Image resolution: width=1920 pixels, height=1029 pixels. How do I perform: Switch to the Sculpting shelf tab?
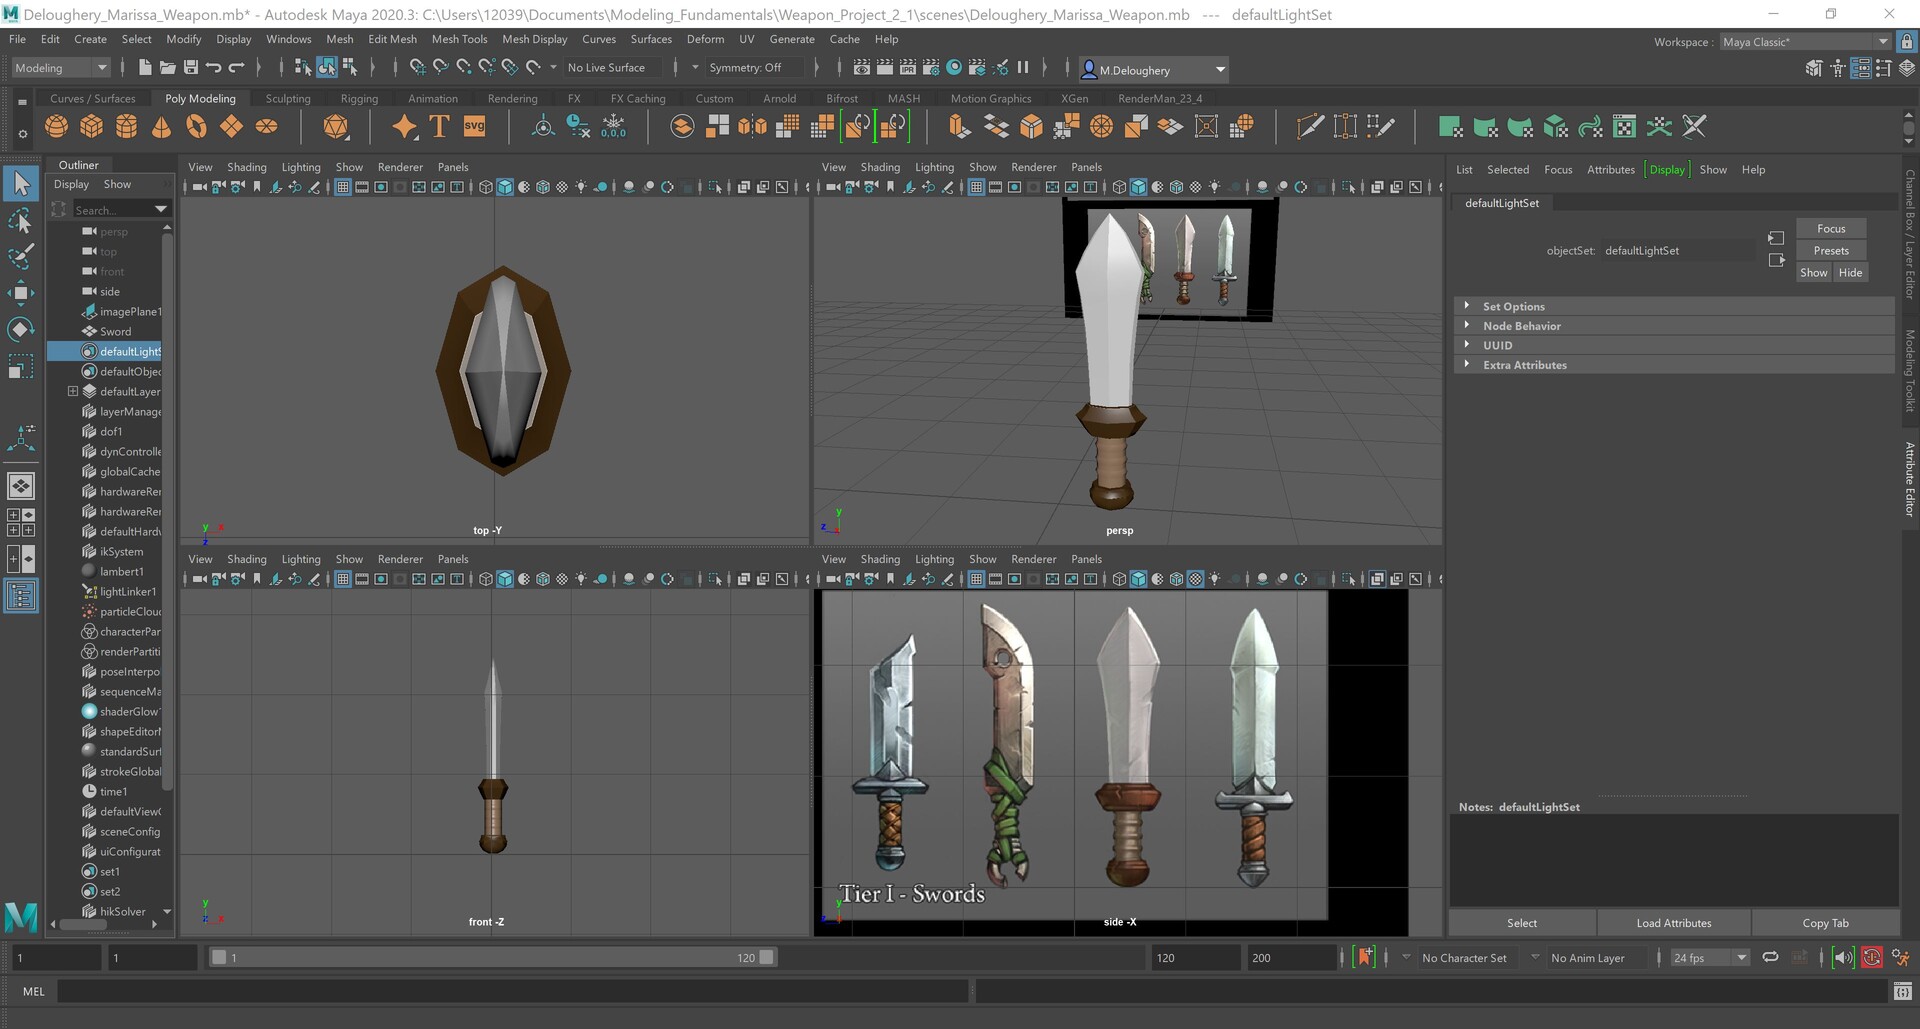pyautogui.click(x=287, y=98)
